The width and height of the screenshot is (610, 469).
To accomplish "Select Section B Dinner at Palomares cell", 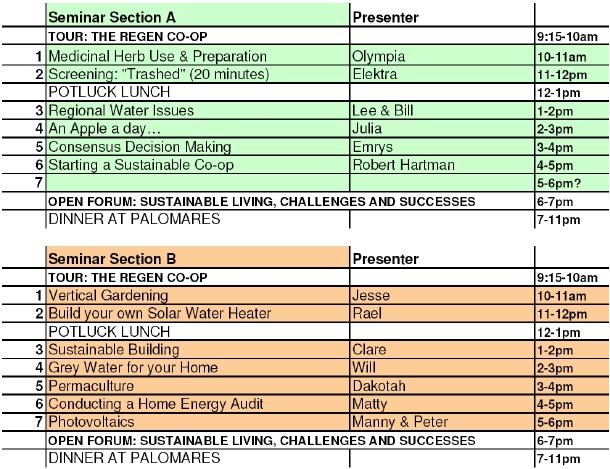I will click(197, 458).
